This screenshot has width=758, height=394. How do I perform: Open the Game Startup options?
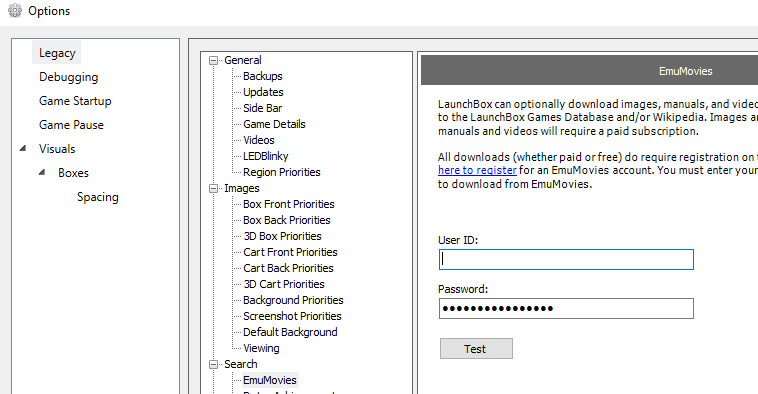75,101
